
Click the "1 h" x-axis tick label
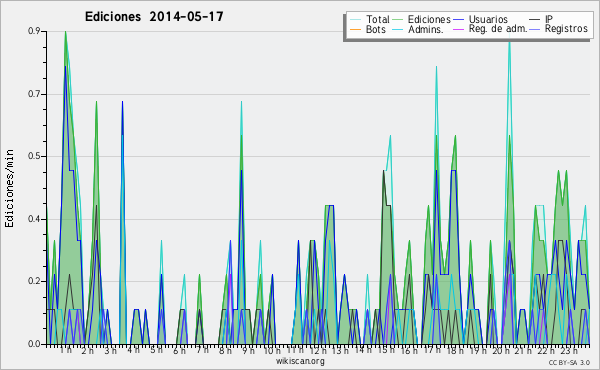tap(65, 350)
